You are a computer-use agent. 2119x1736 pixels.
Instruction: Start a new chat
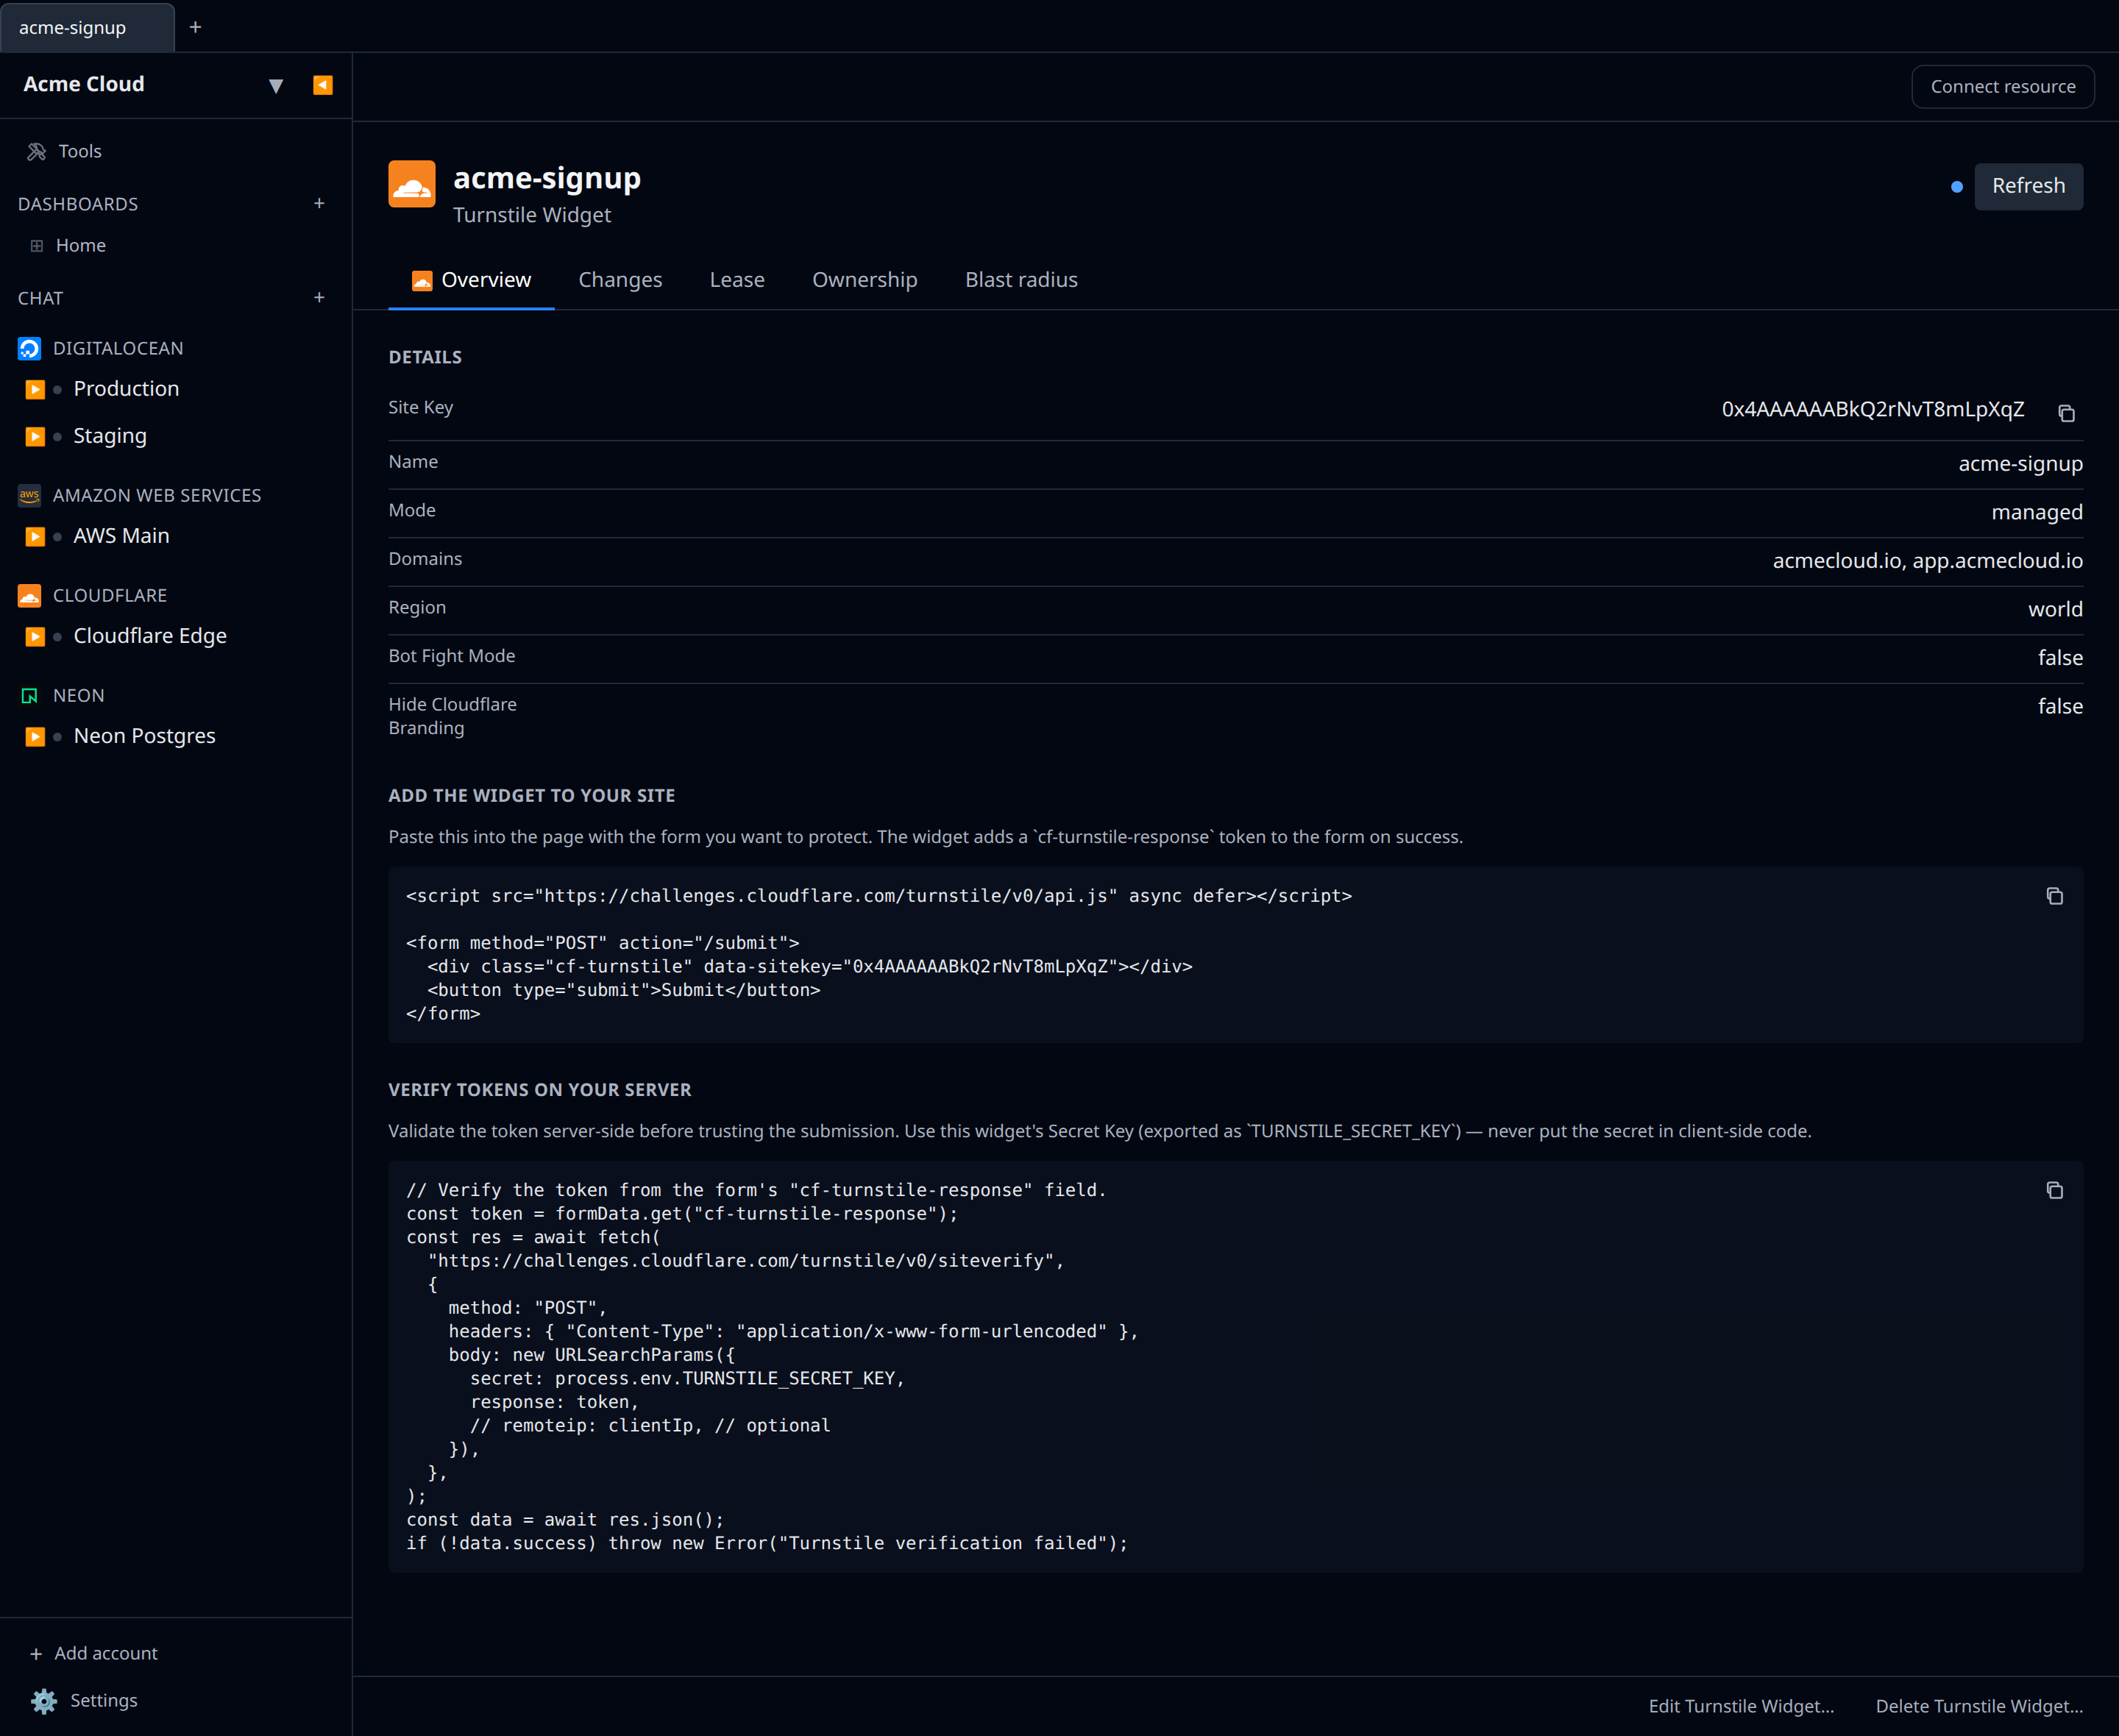[x=319, y=297]
